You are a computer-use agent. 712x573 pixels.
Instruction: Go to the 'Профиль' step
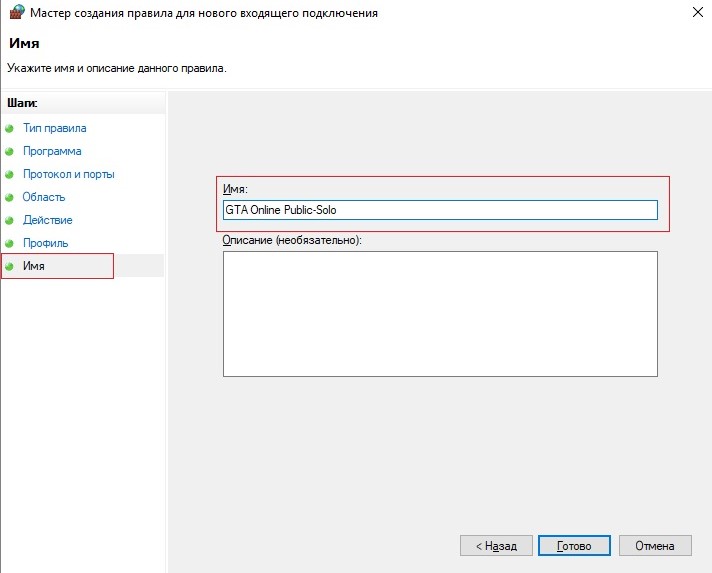[x=45, y=243]
